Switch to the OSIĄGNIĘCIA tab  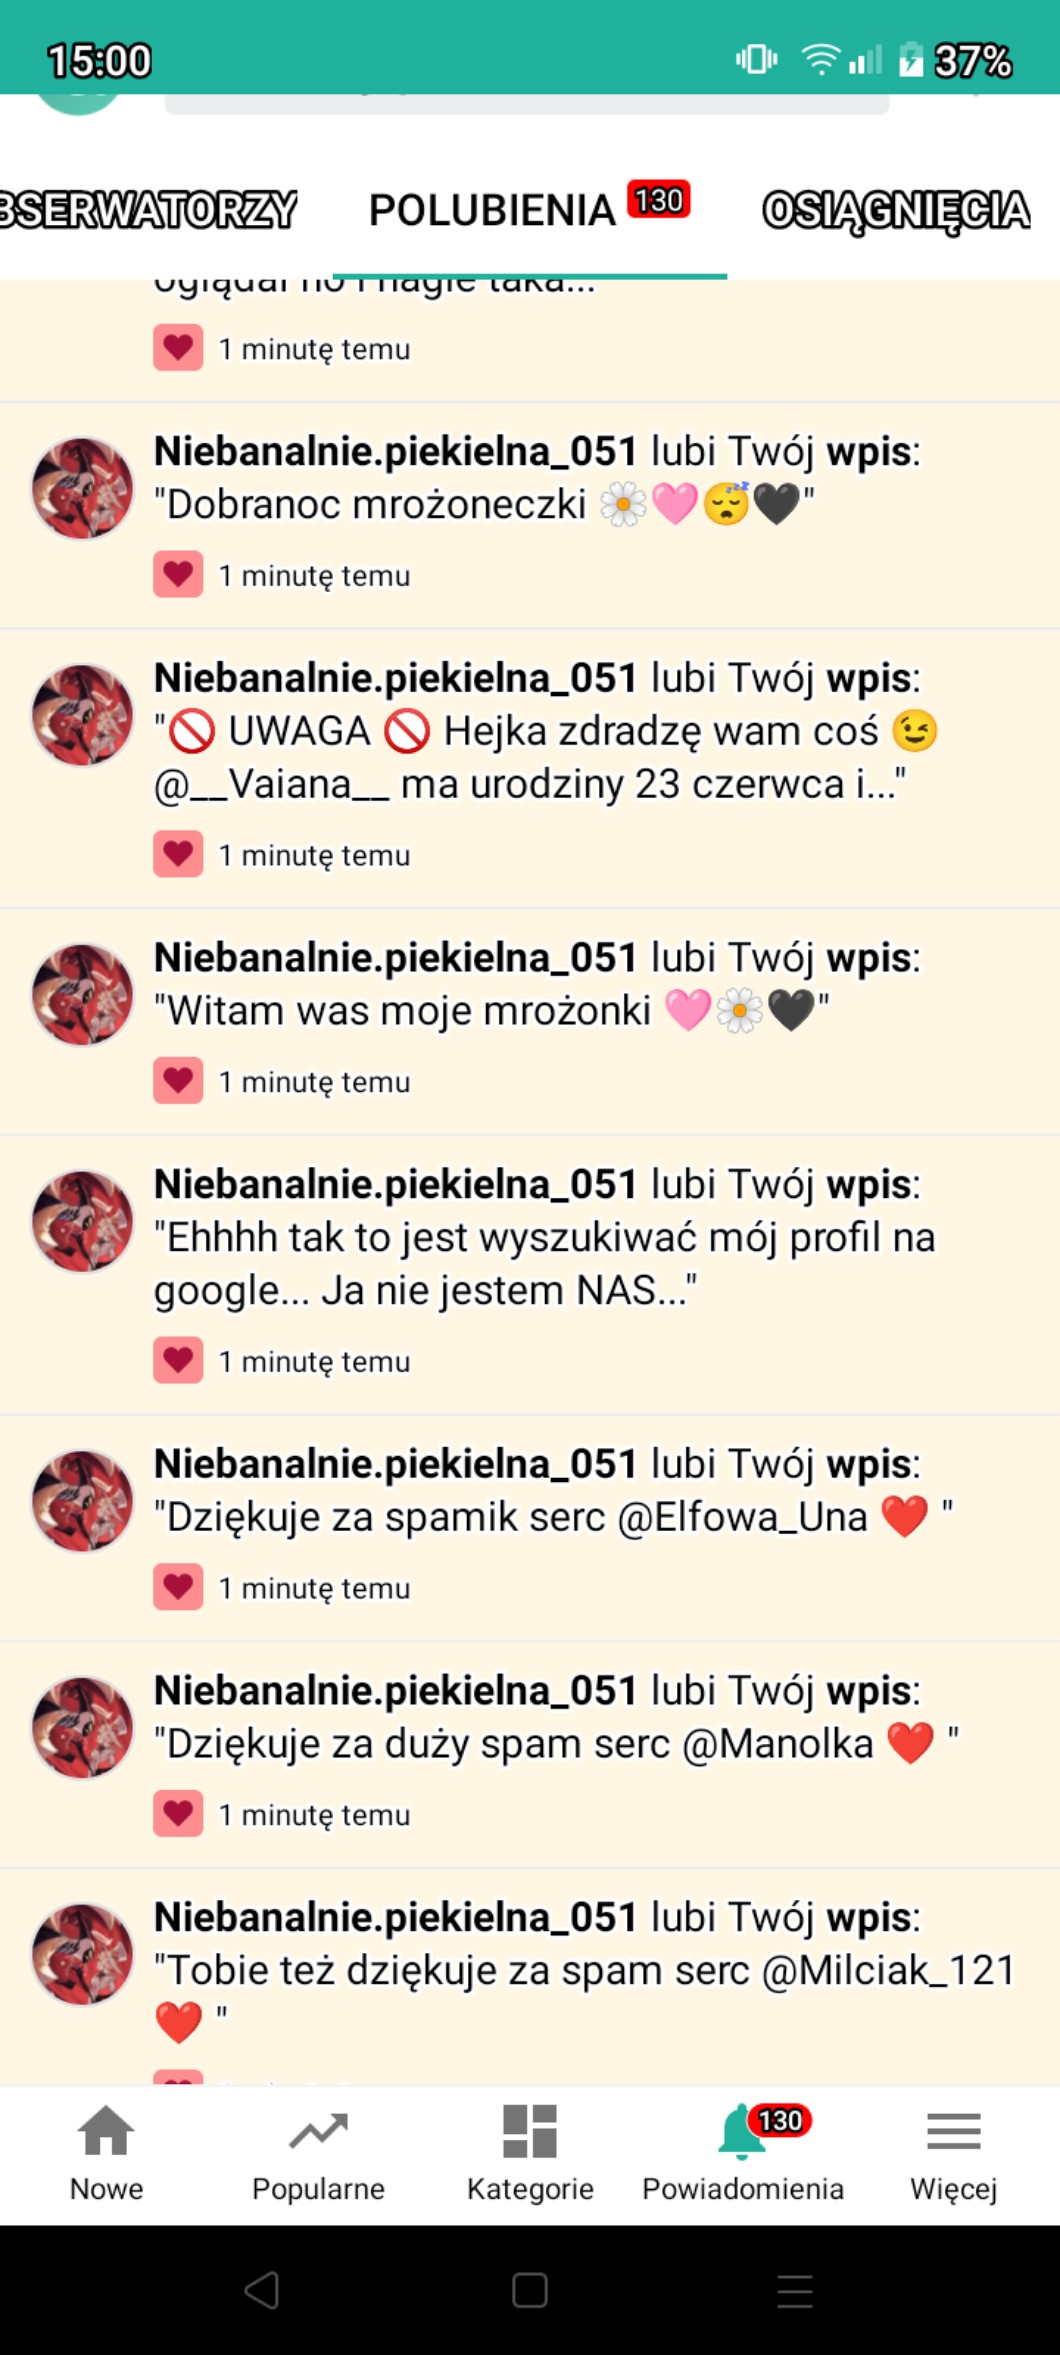[x=896, y=210]
